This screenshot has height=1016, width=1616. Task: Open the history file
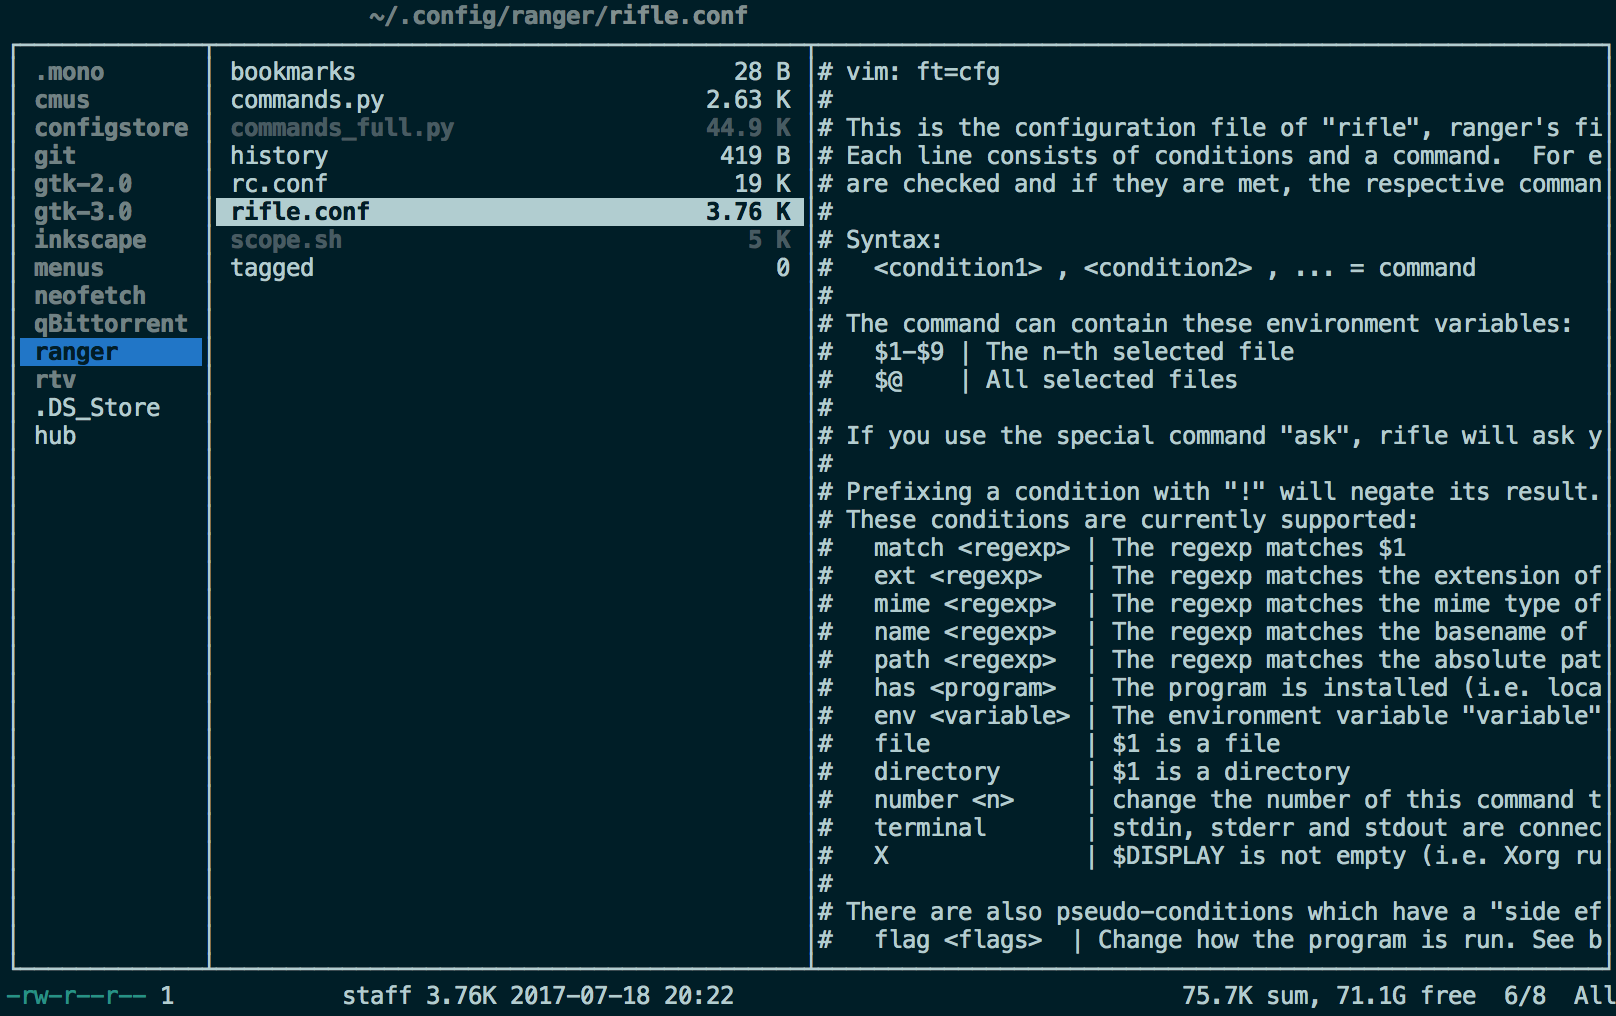(x=279, y=156)
